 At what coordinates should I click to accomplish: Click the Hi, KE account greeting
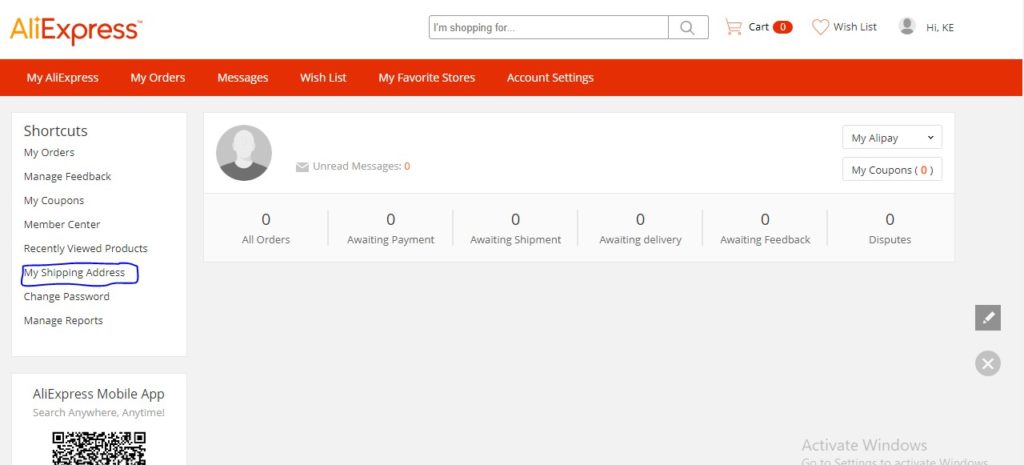tap(940, 27)
